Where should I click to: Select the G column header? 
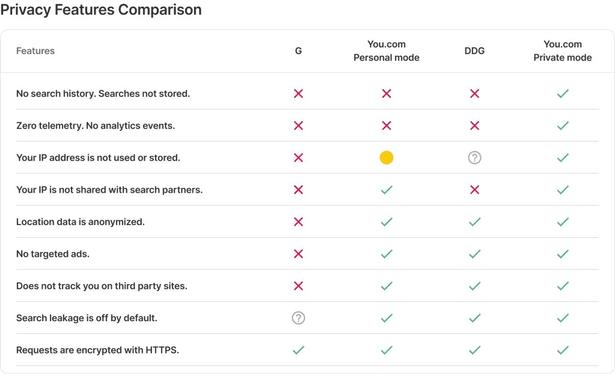click(298, 51)
